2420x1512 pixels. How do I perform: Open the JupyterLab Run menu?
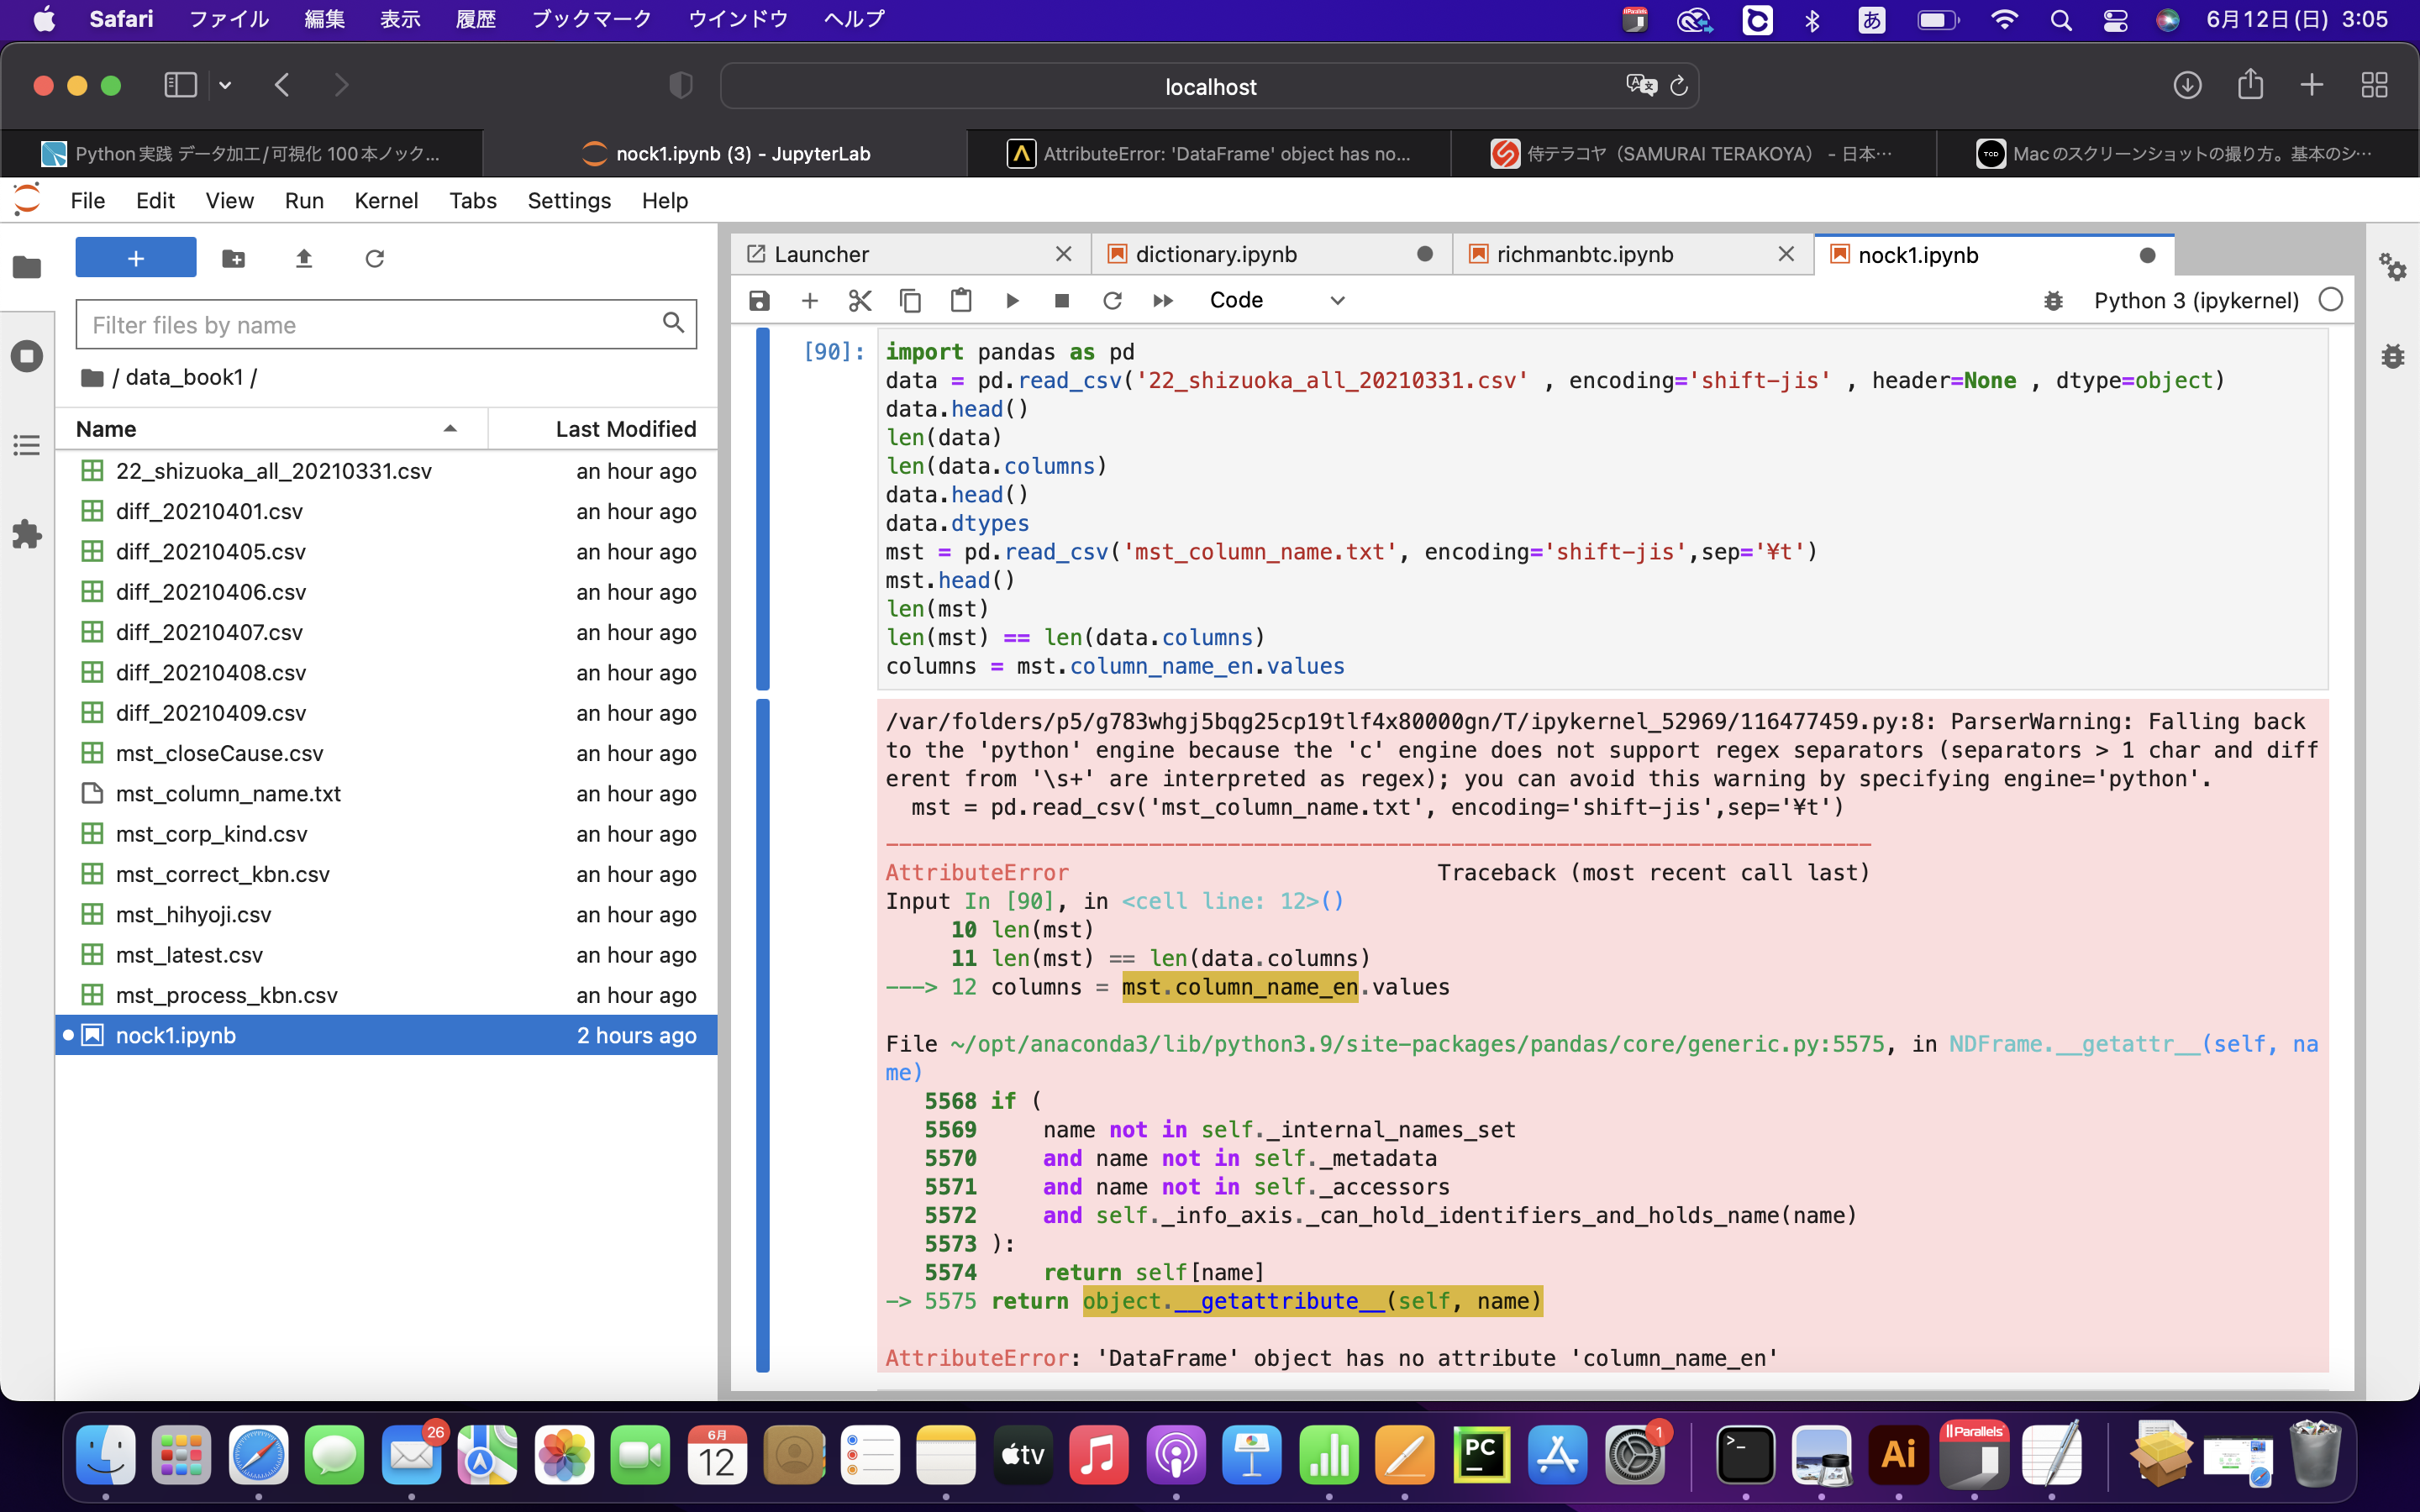[304, 201]
